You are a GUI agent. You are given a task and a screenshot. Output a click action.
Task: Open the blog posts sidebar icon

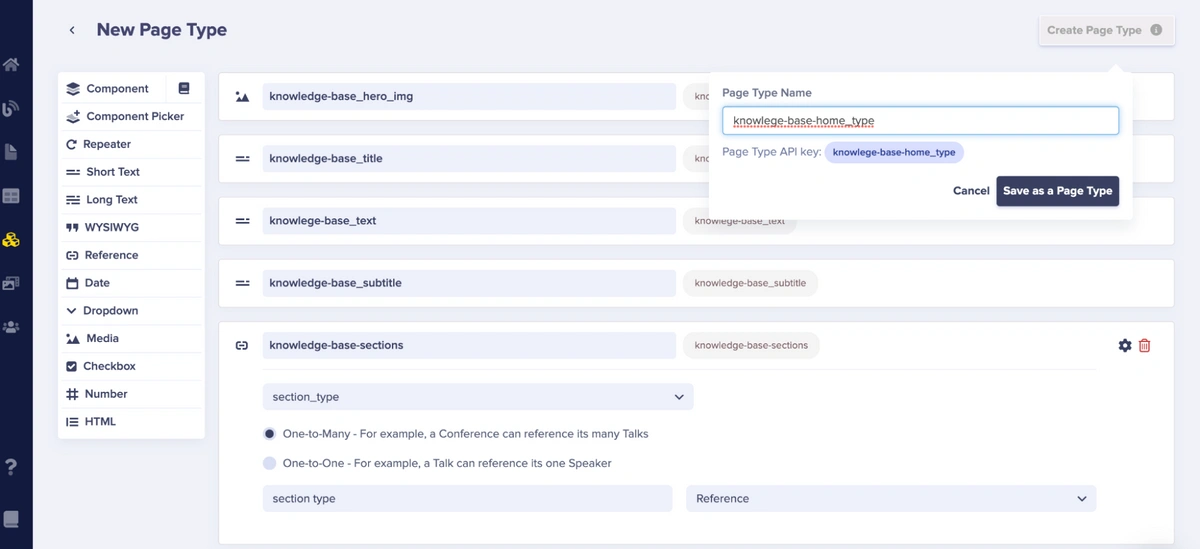(x=11, y=108)
